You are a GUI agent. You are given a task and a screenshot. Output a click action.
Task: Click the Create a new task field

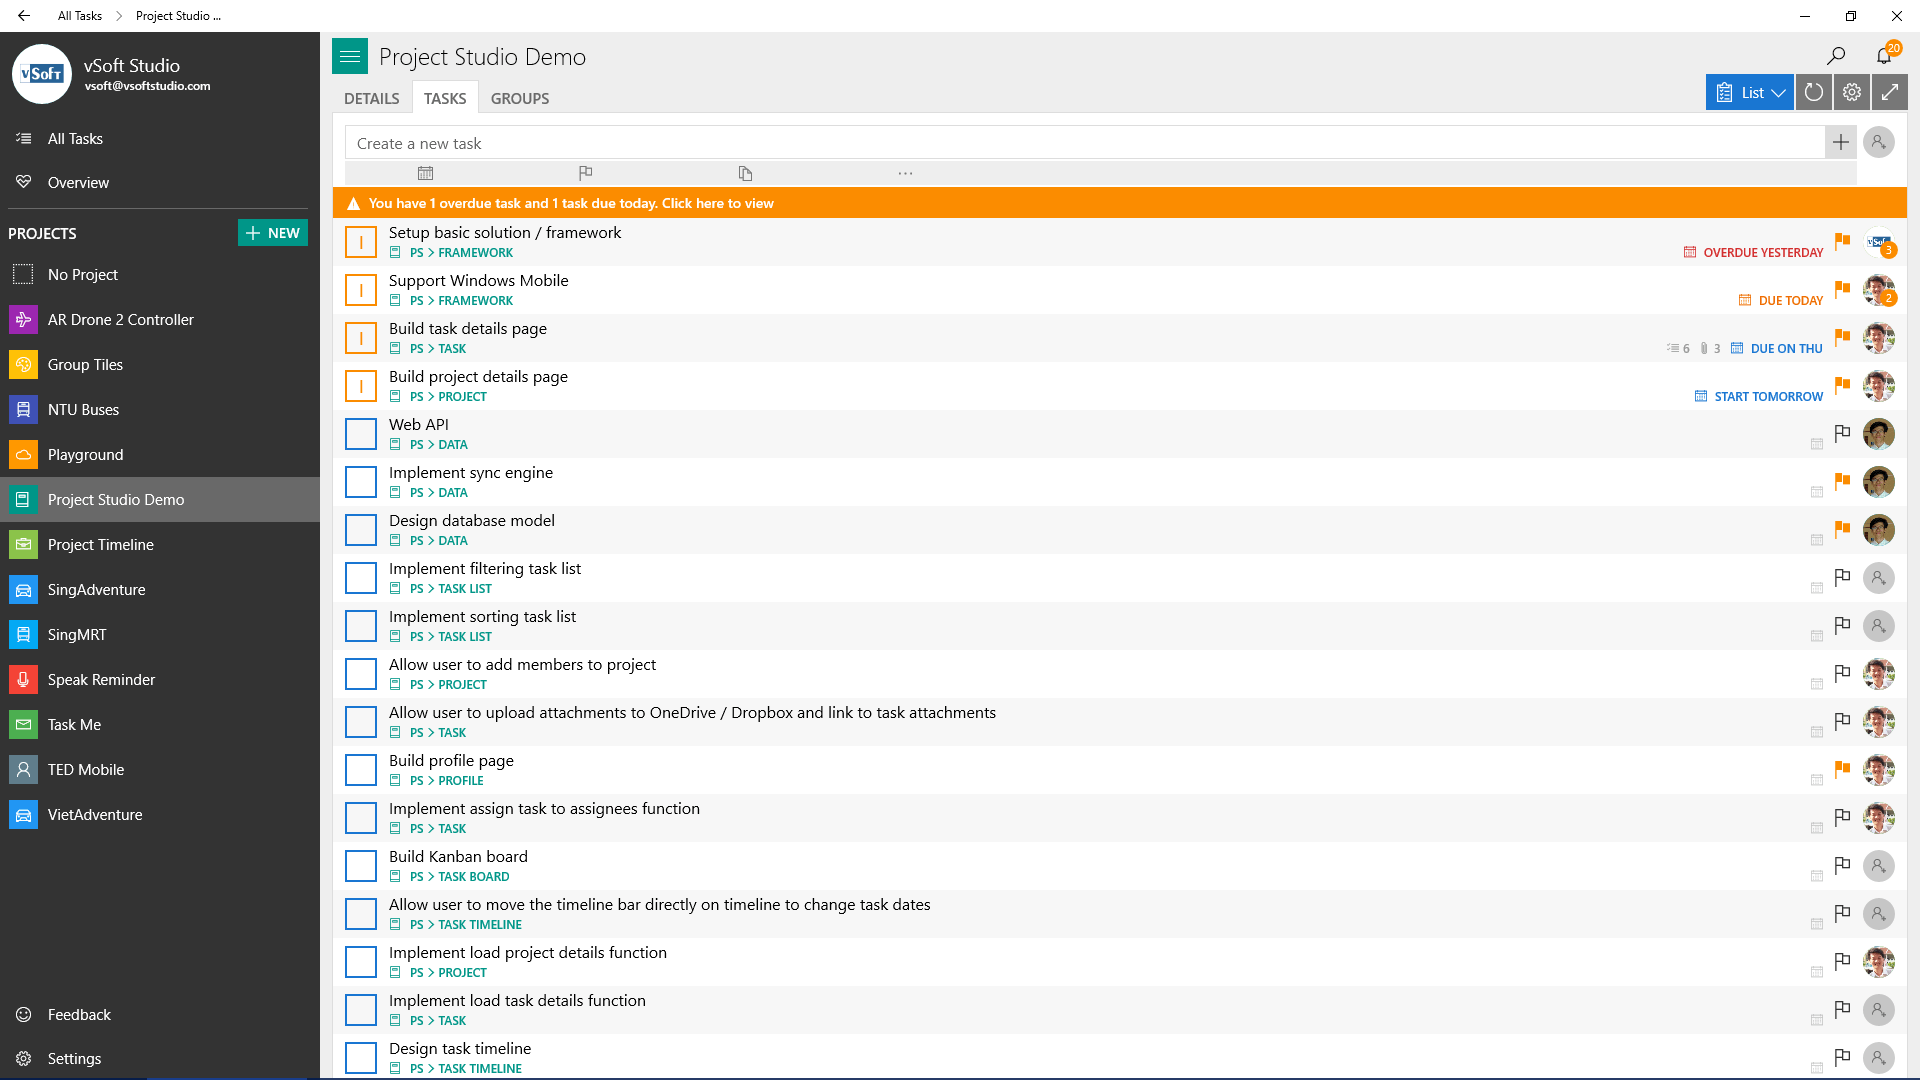pyautogui.click(x=1084, y=143)
